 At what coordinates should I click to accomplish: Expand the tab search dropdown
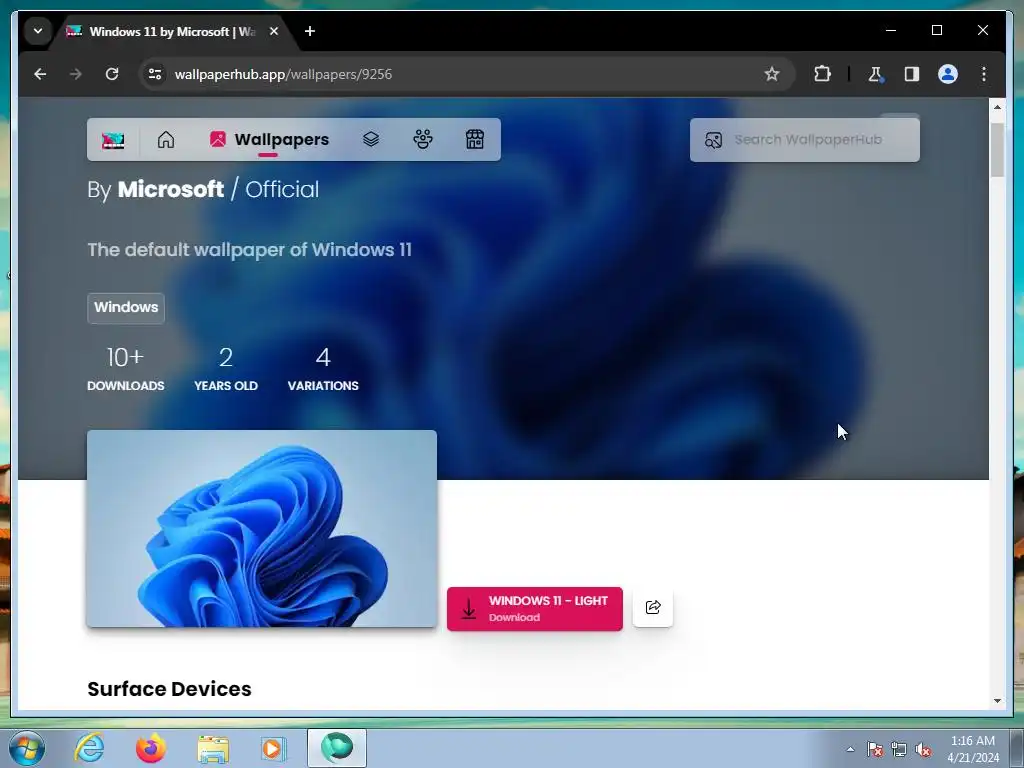[x=38, y=31]
